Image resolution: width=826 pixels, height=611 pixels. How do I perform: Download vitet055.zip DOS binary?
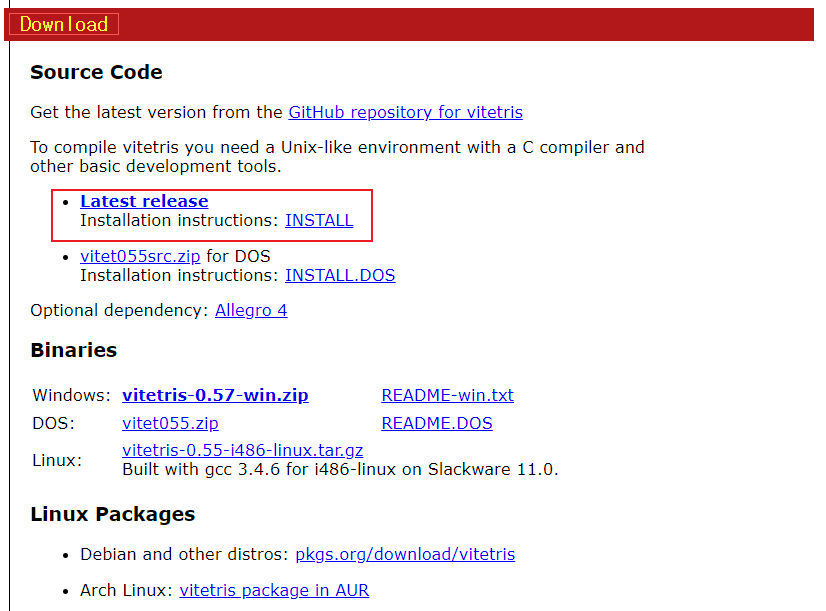(x=170, y=423)
